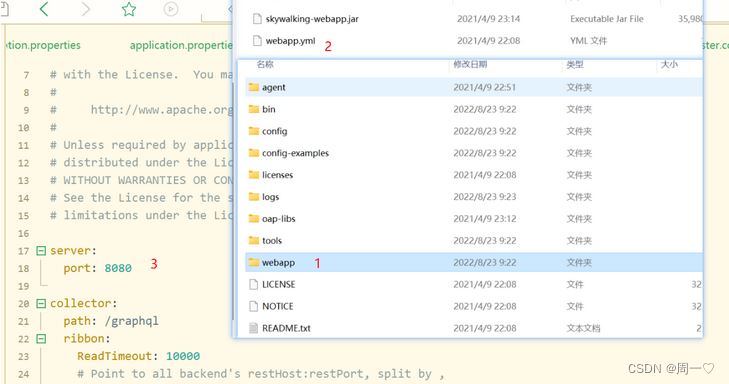Image resolution: width=729 pixels, height=384 pixels.
Task: Click the webapp.yml file name
Action: click(291, 40)
